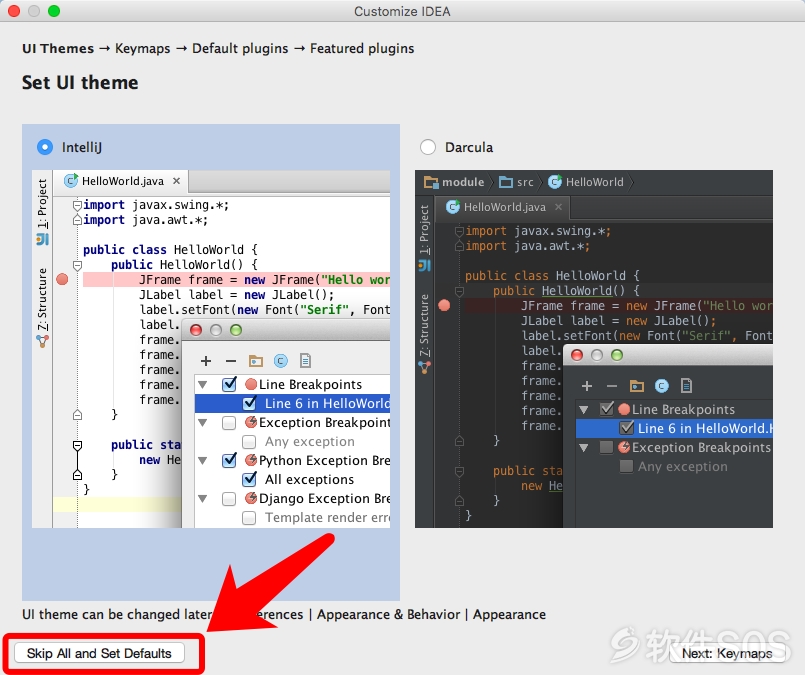Viewport: 805px width, 675px height.
Task: Click Skip All and Set Defaults
Action: coord(99,653)
